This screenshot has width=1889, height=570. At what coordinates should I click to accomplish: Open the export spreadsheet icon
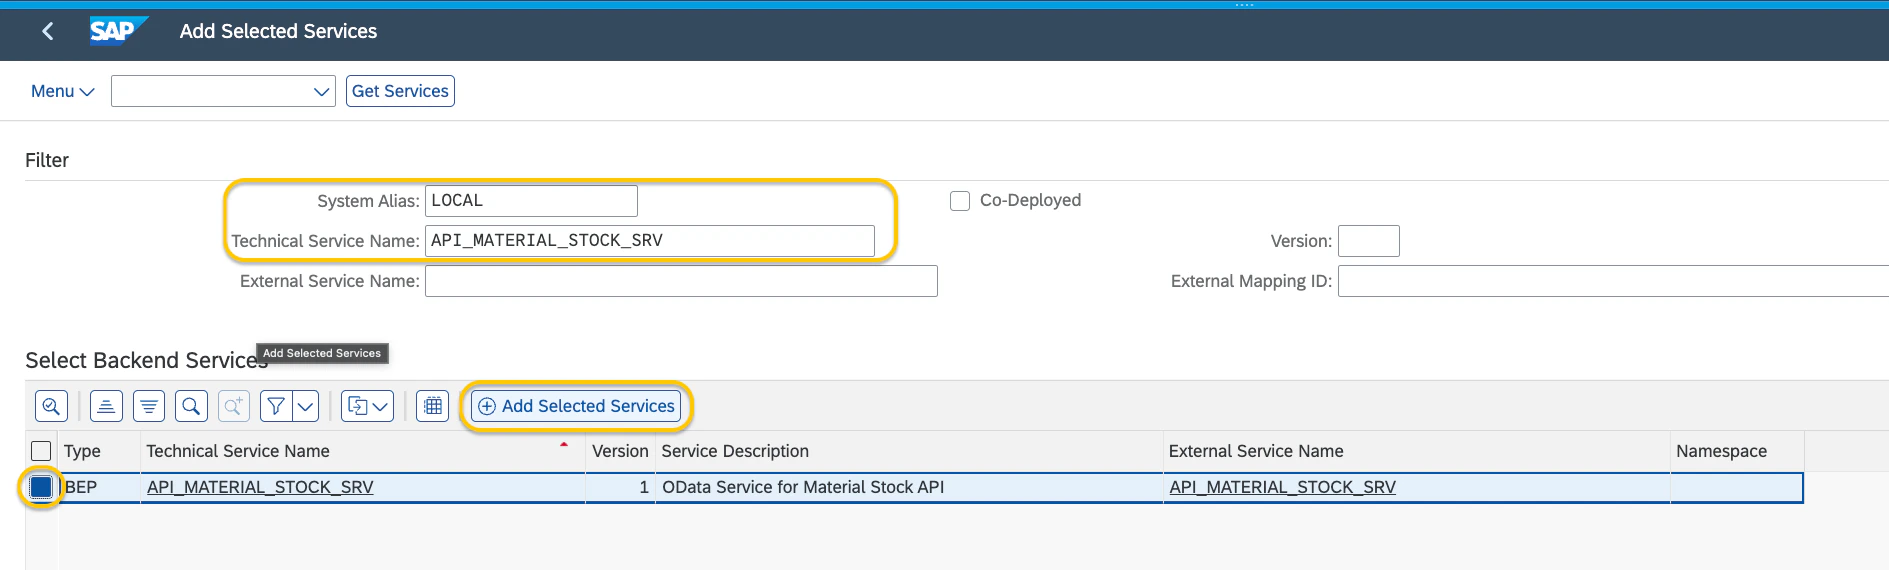click(x=357, y=406)
